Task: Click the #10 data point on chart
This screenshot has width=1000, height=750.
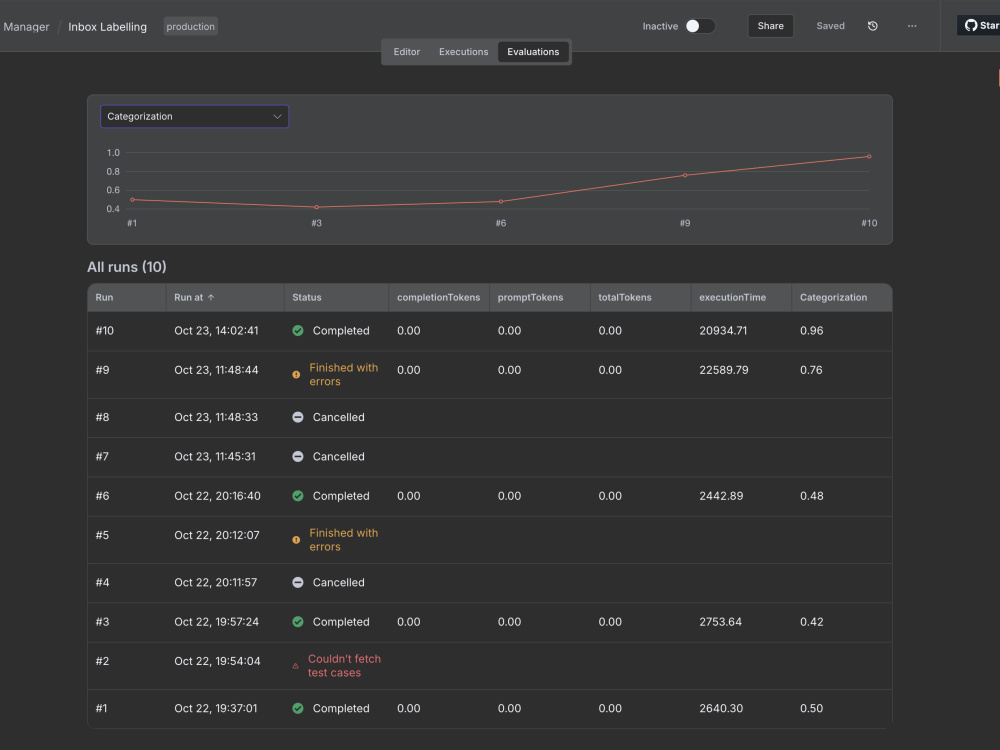Action: [x=869, y=156]
